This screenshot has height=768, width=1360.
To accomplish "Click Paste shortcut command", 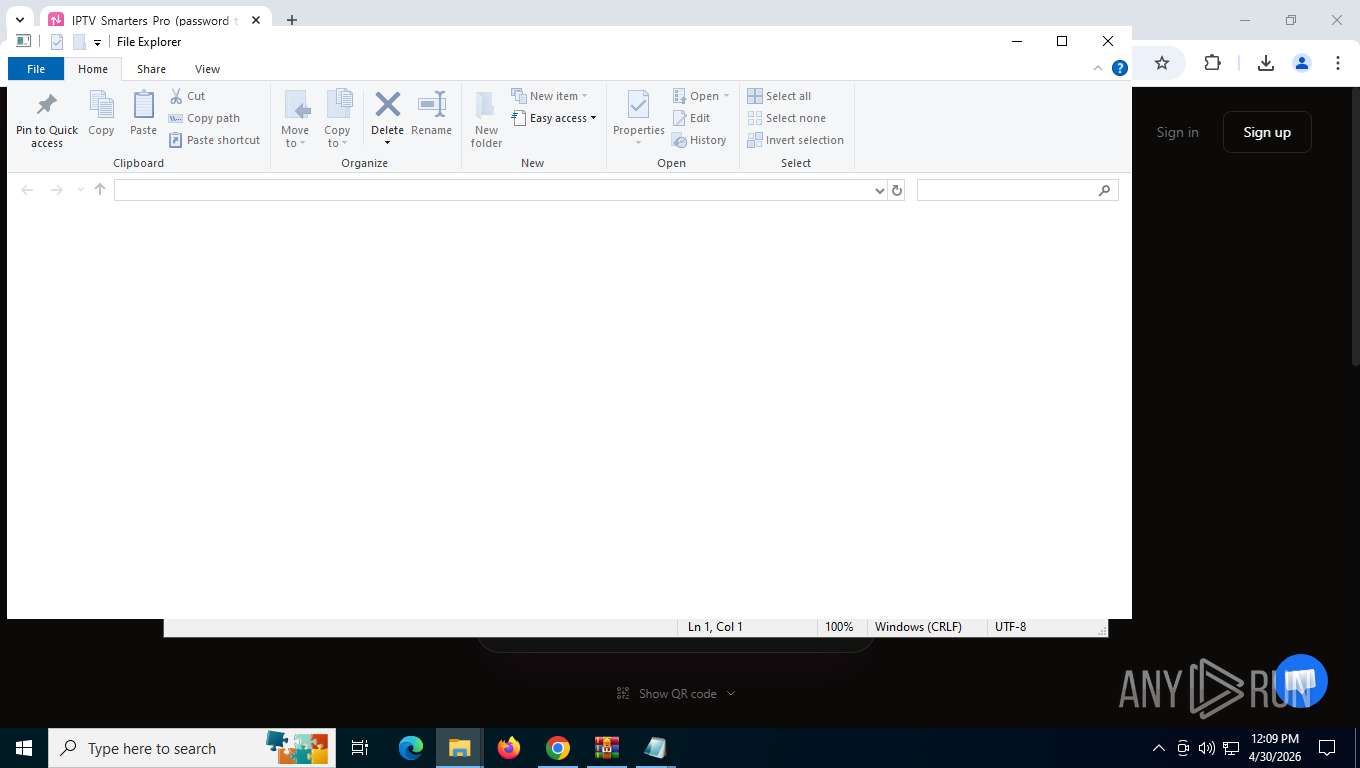I will coord(214,140).
